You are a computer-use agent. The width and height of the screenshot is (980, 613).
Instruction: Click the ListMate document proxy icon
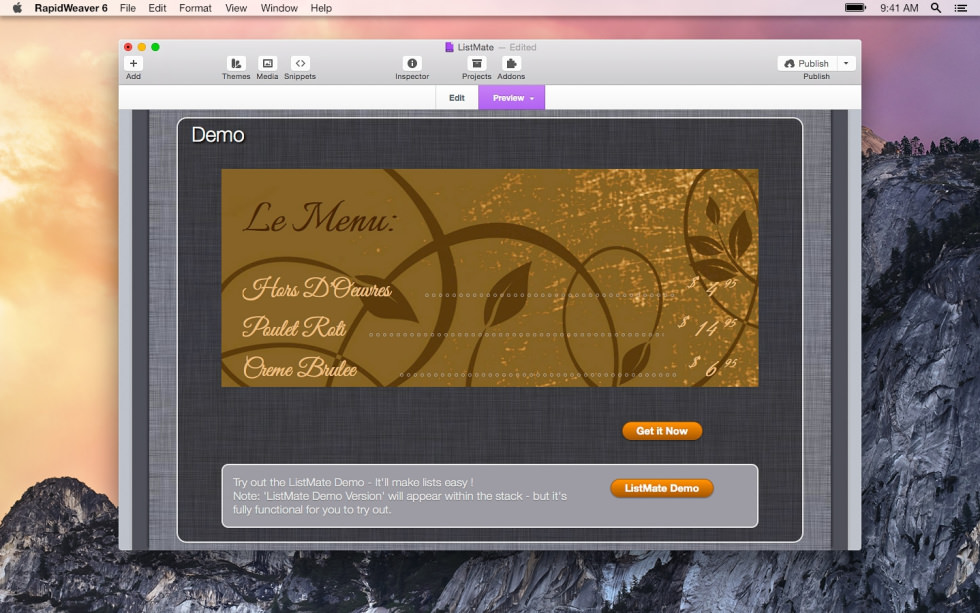pyautogui.click(x=449, y=47)
